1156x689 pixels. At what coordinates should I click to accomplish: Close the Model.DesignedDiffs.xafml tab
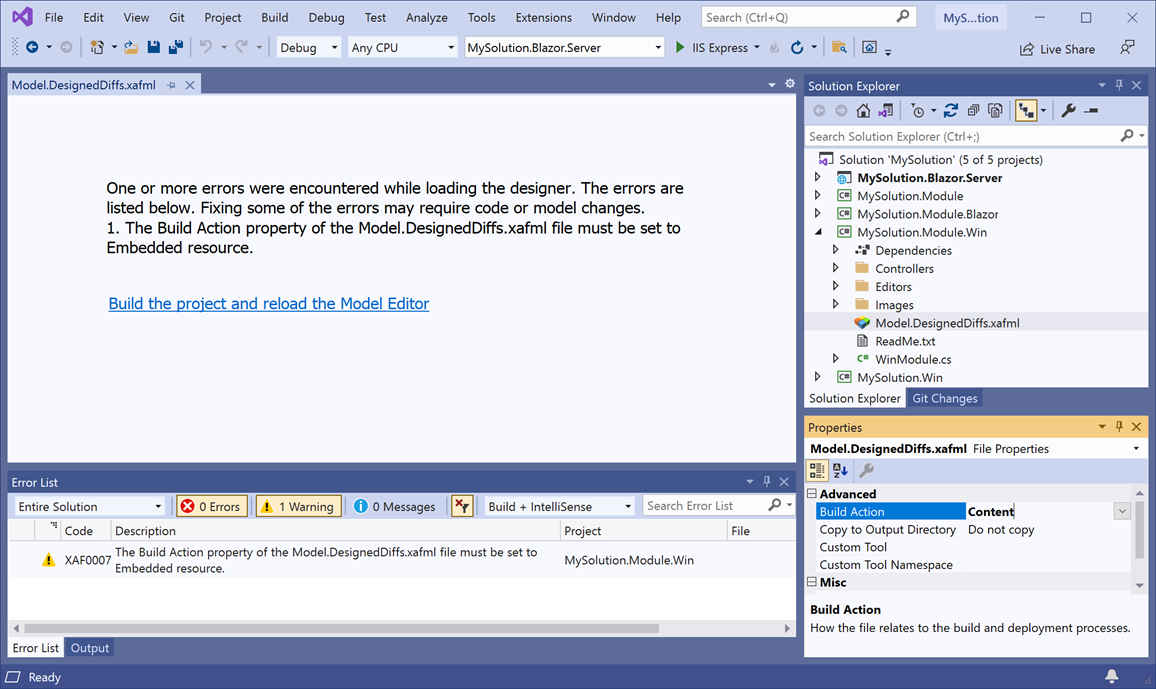pyautogui.click(x=189, y=85)
